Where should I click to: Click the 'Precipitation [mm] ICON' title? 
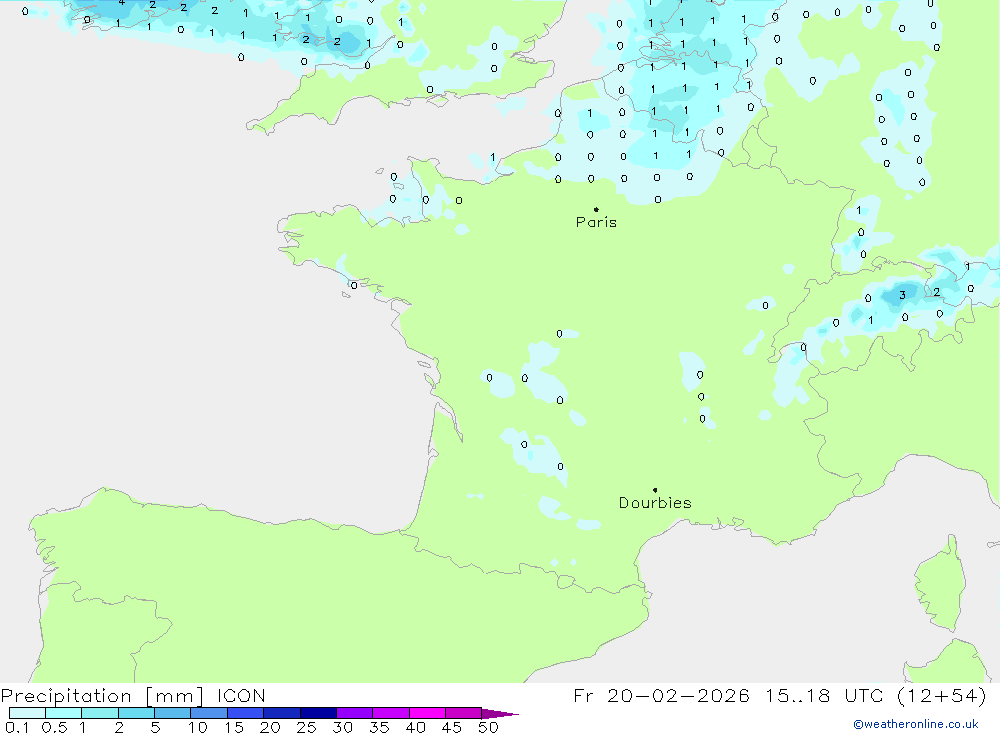tap(133, 695)
